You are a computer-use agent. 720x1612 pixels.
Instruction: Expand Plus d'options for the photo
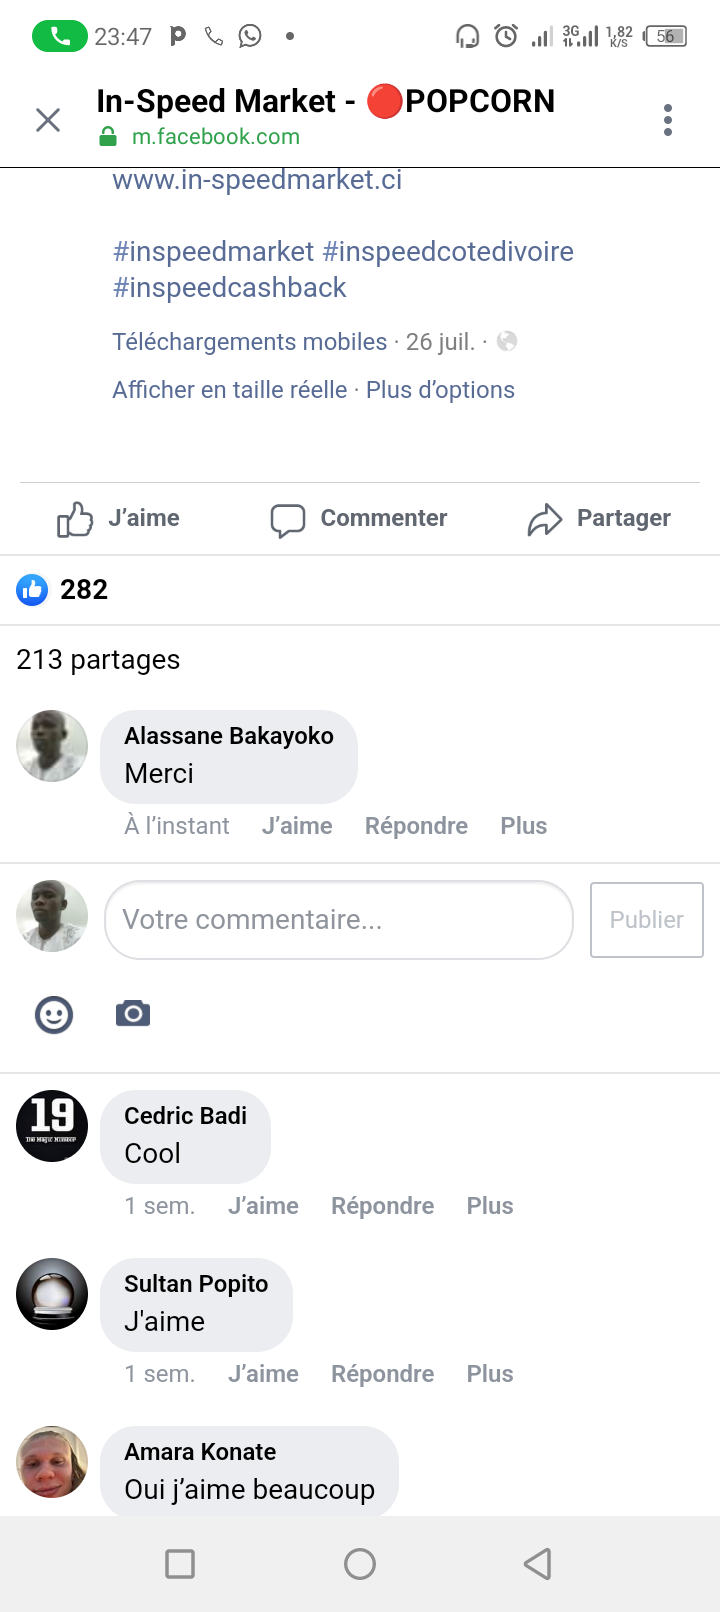click(x=440, y=390)
